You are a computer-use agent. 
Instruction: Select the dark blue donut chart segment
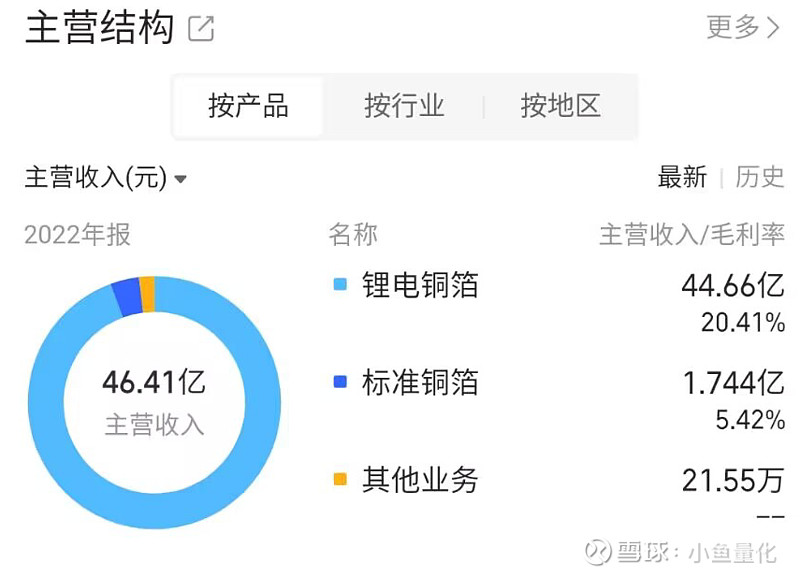pos(127,298)
